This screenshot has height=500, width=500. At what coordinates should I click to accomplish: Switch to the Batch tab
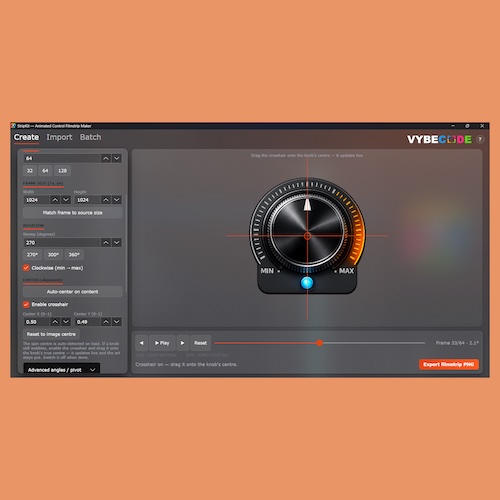pos(90,137)
